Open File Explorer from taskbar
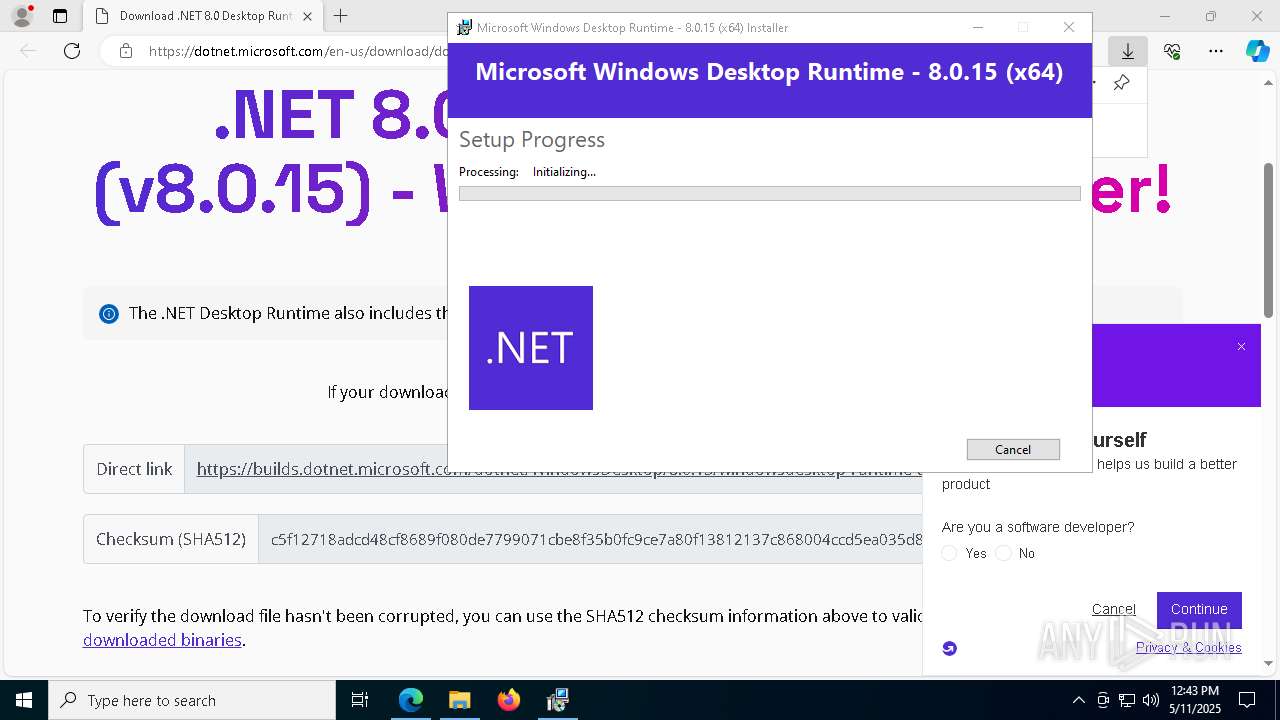 tap(460, 700)
